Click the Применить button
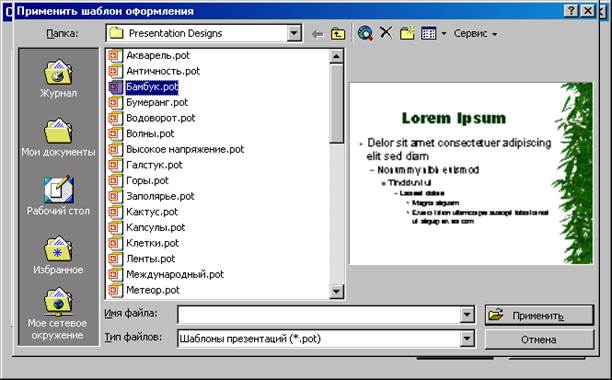 tap(539, 315)
